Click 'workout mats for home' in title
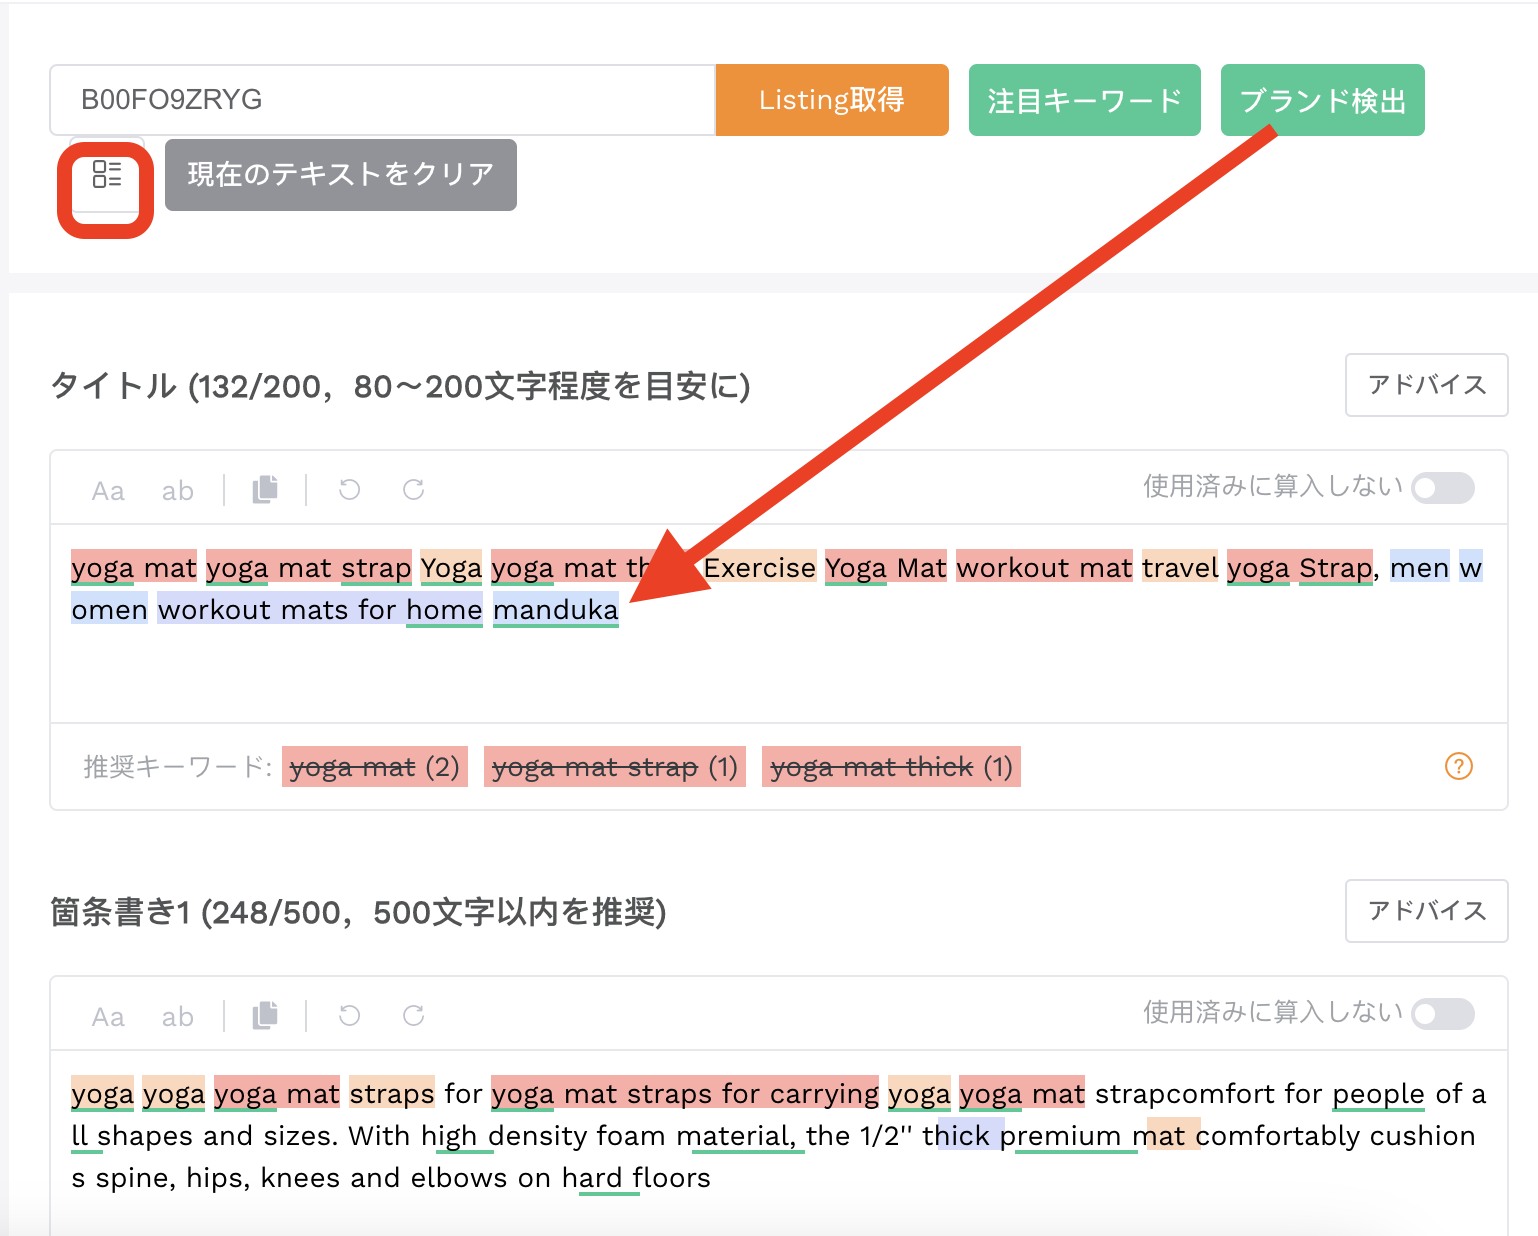 pyautogui.click(x=320, y=610)
